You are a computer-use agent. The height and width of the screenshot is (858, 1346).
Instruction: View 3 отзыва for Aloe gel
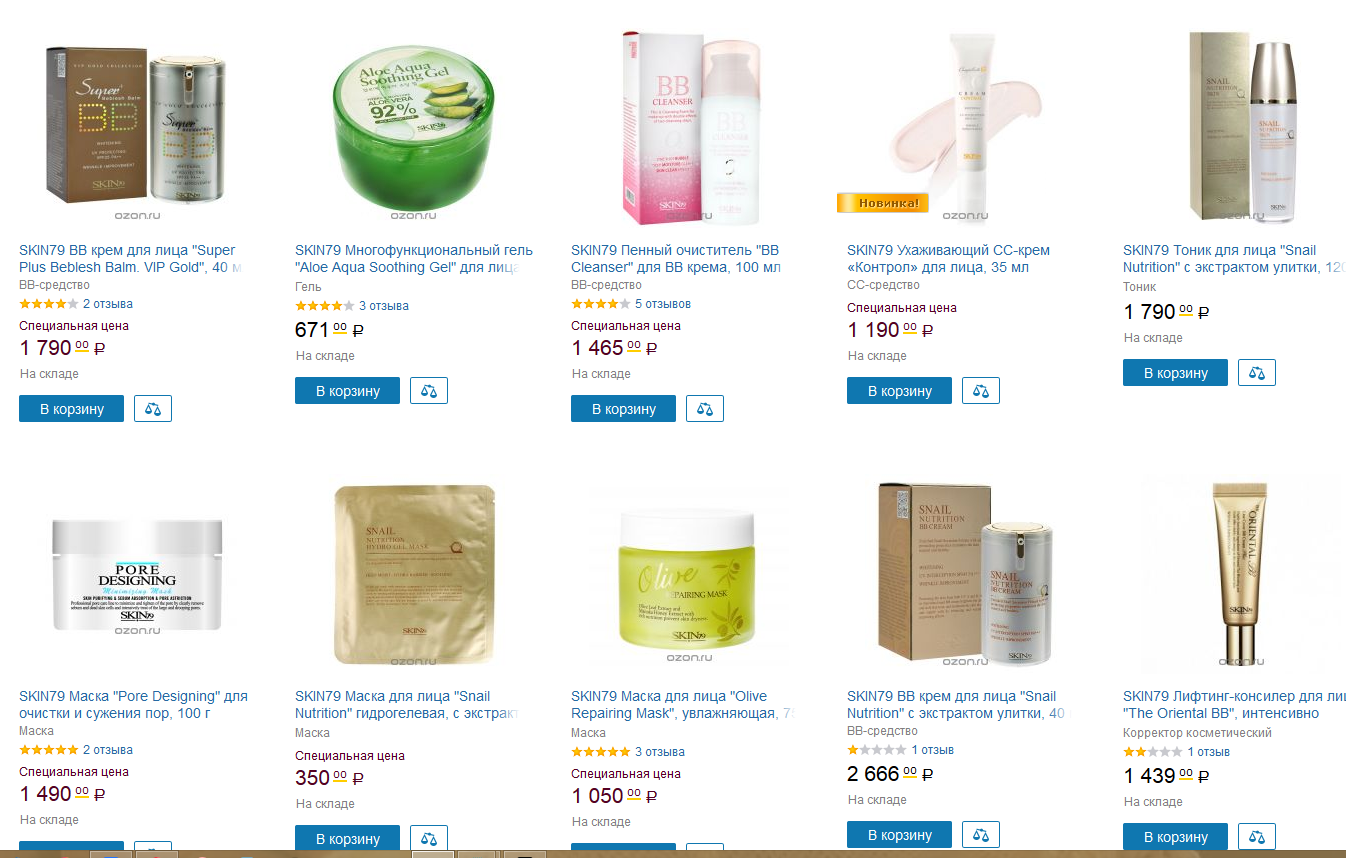point(384,306)
